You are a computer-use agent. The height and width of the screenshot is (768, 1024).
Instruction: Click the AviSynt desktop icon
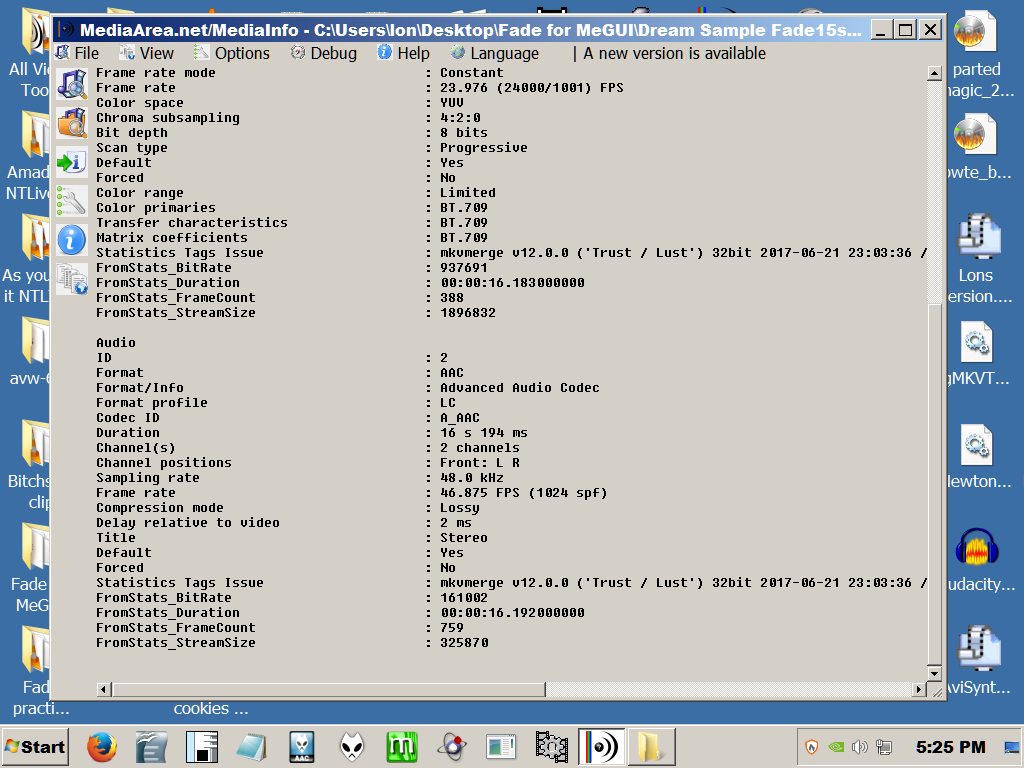(978, 649)
